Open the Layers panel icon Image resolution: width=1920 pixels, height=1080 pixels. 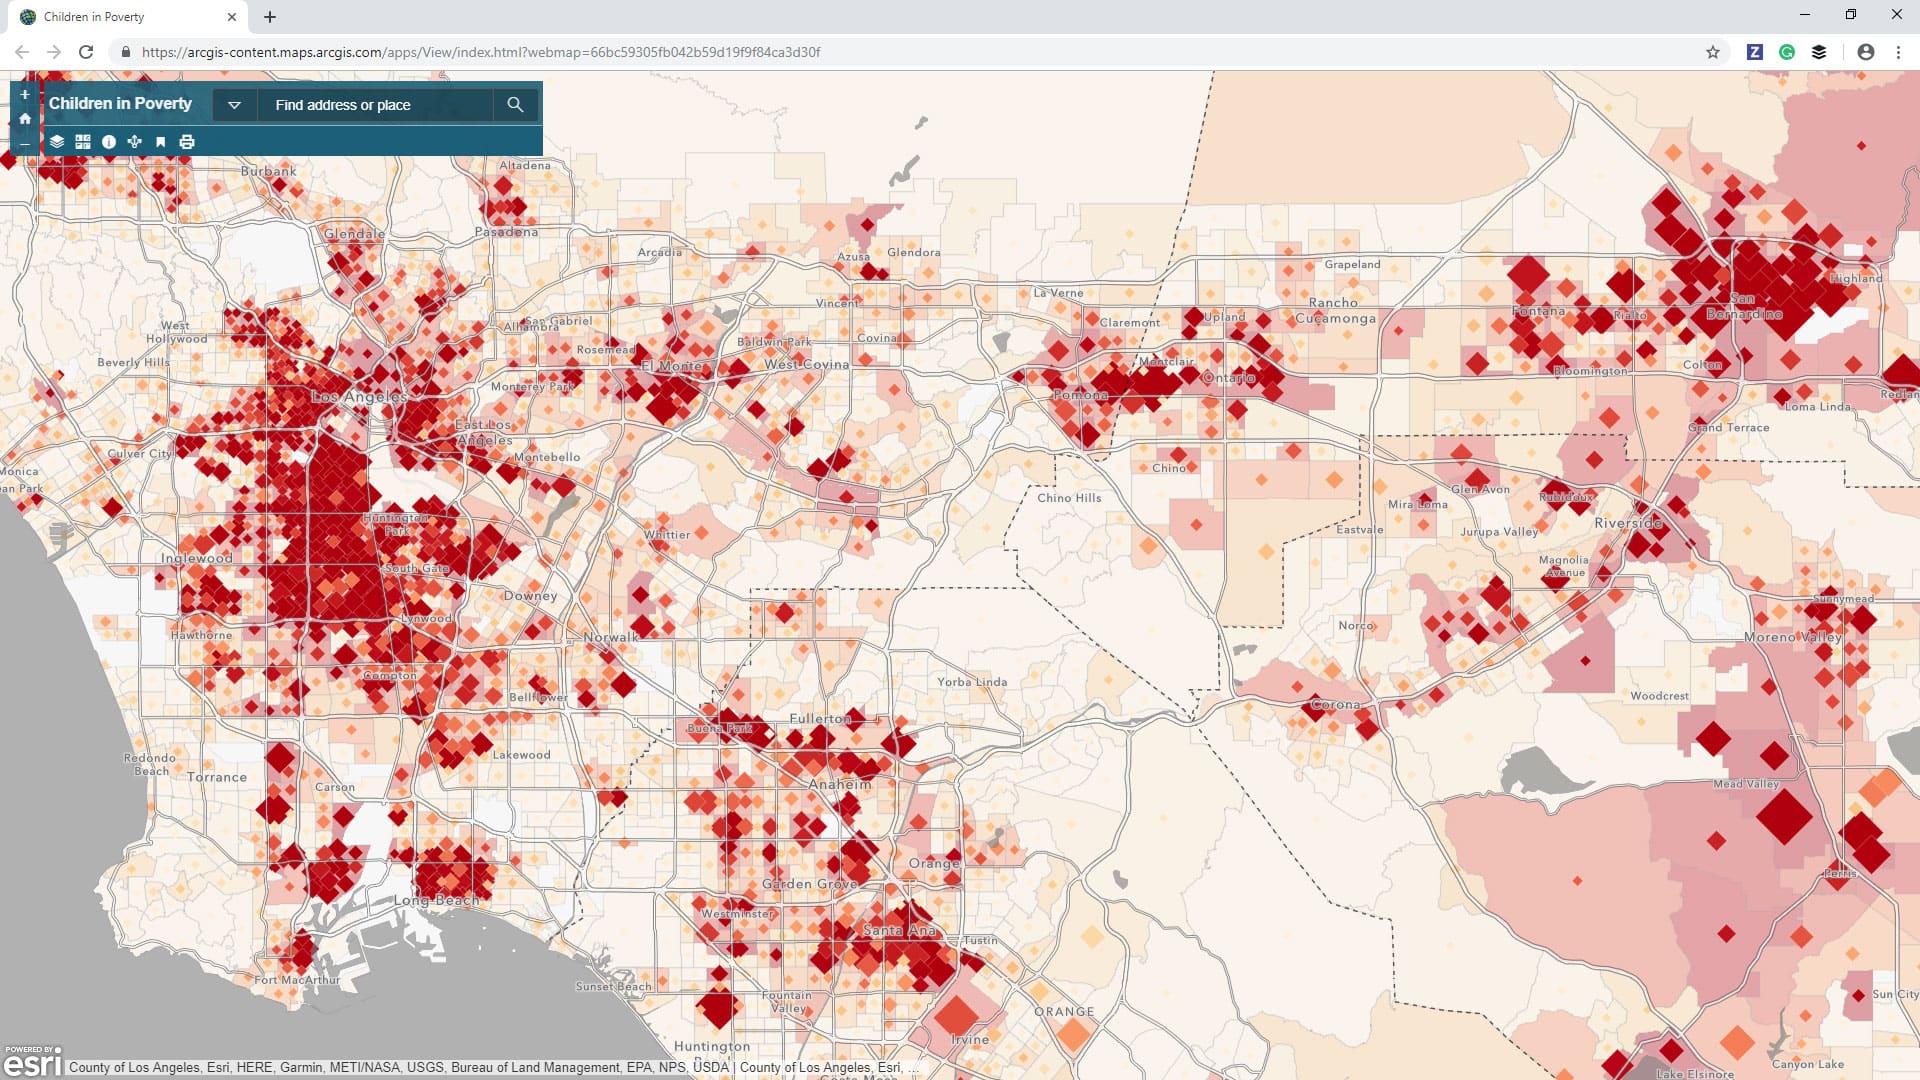[57, 141]
